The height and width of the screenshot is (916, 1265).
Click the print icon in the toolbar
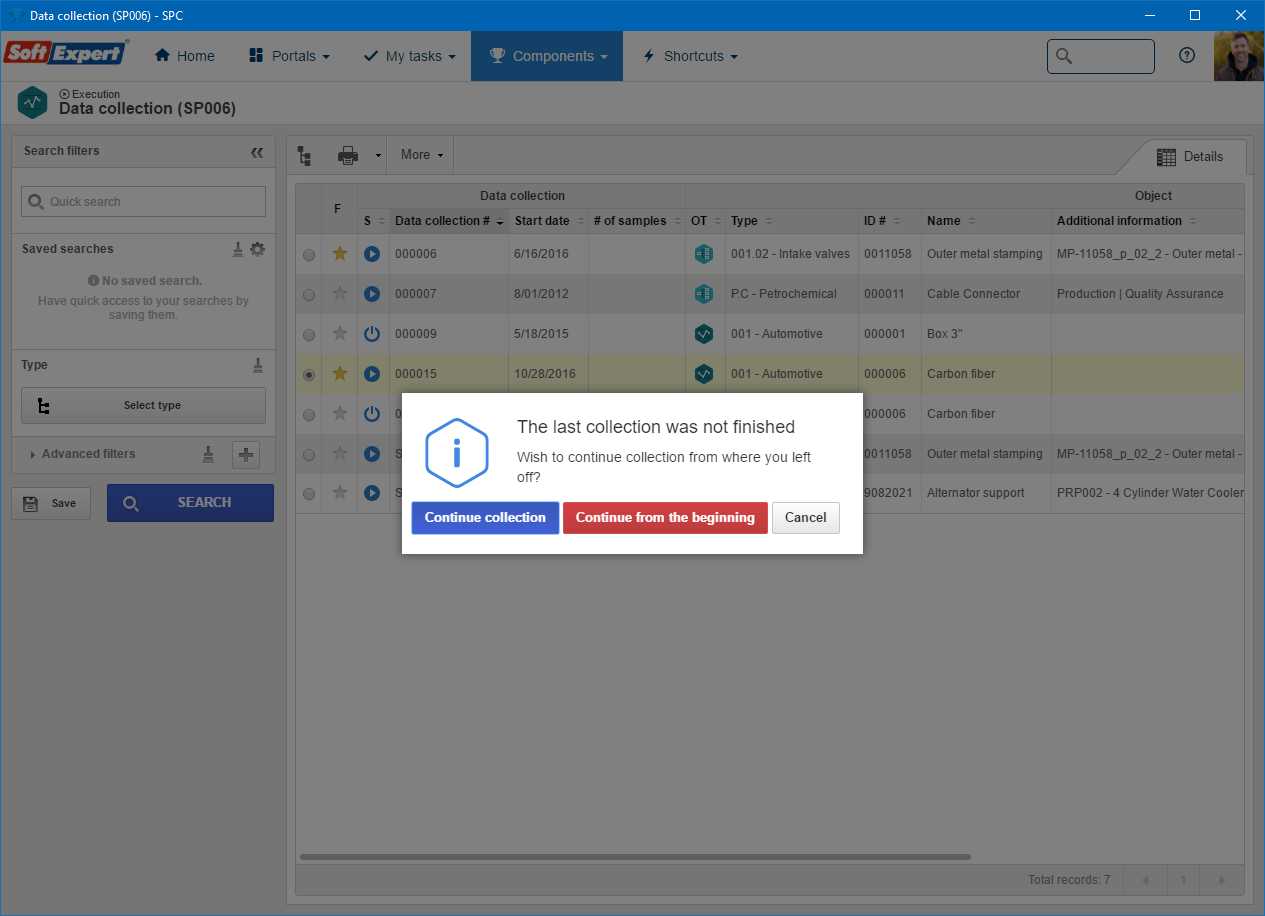click(348, 155)
